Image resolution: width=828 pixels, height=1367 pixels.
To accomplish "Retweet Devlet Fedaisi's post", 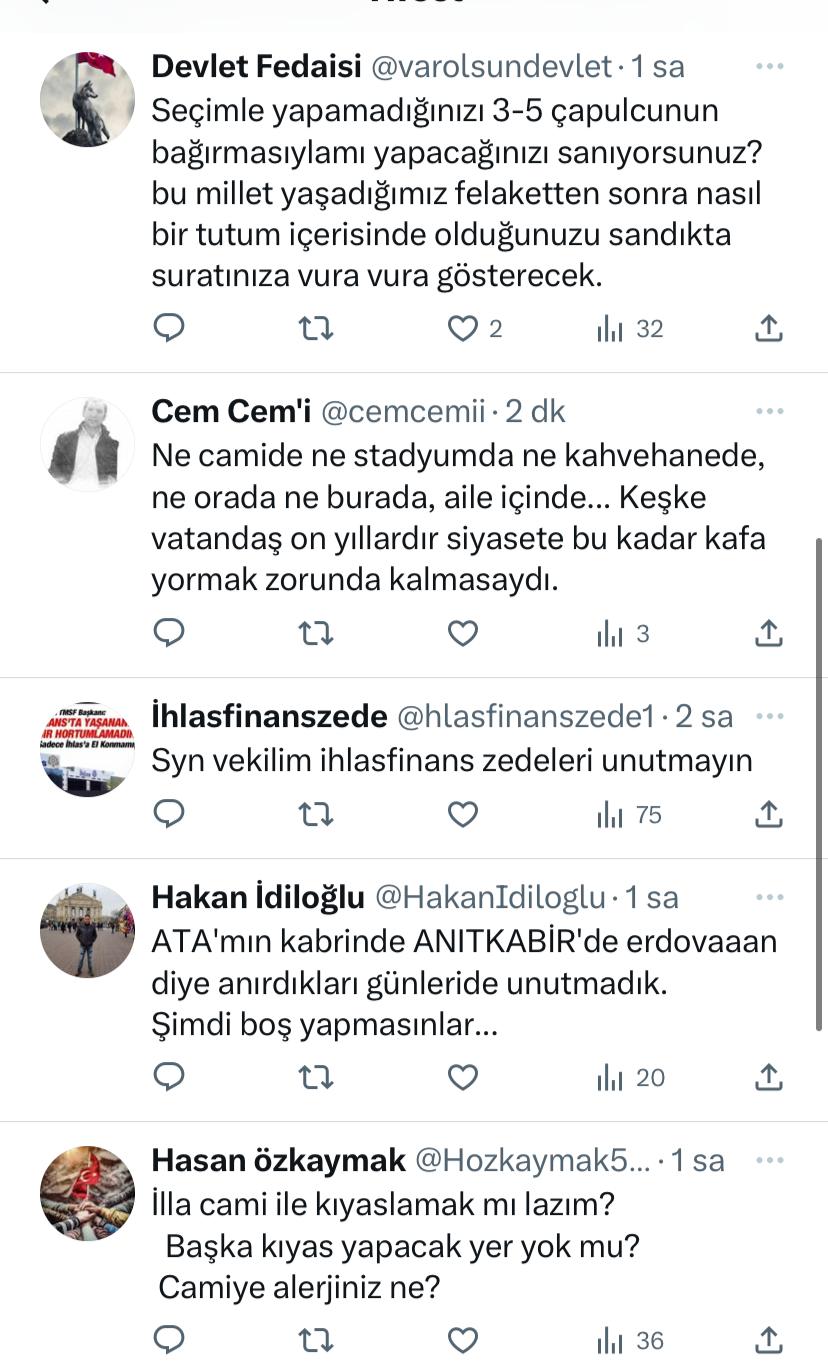I will coord(316,329).
